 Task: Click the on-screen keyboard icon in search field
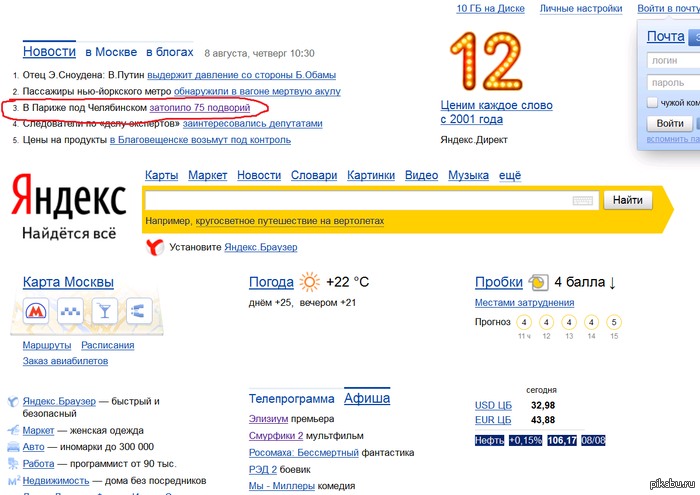click(583, 200)
